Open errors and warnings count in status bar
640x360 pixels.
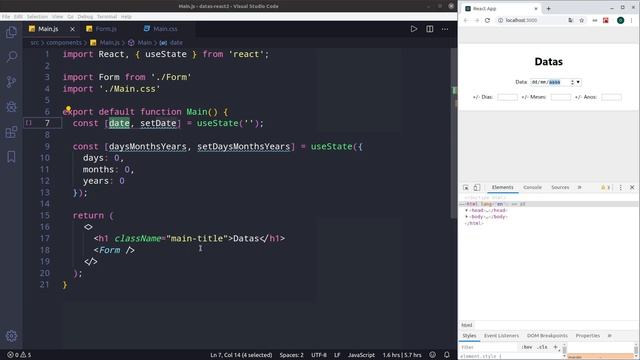point(19,355)
